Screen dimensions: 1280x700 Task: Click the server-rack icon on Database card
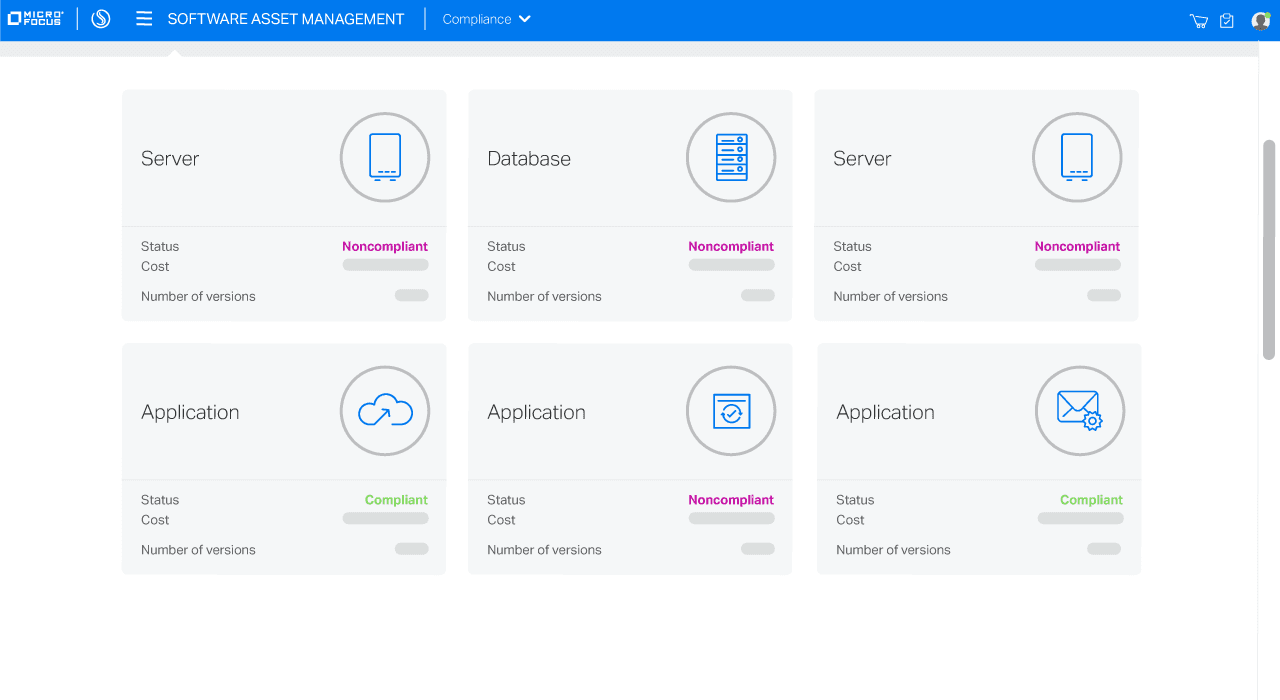(x=731, y=157)
